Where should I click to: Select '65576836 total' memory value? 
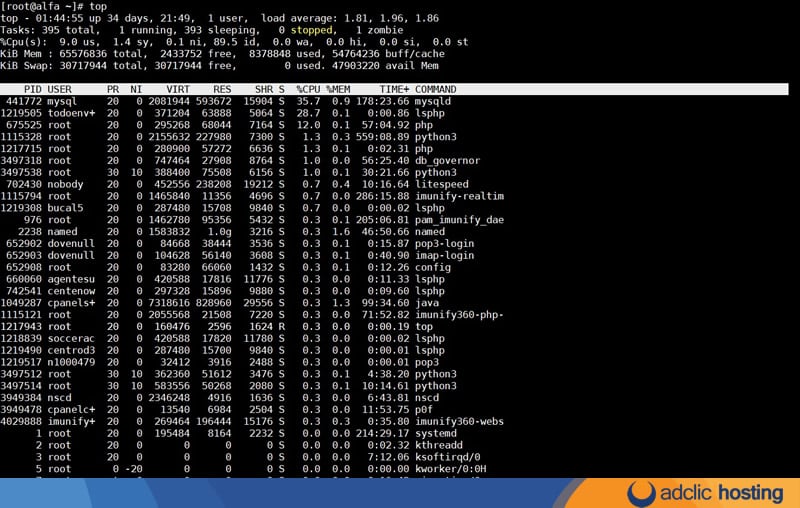click(x=104, y=54)
